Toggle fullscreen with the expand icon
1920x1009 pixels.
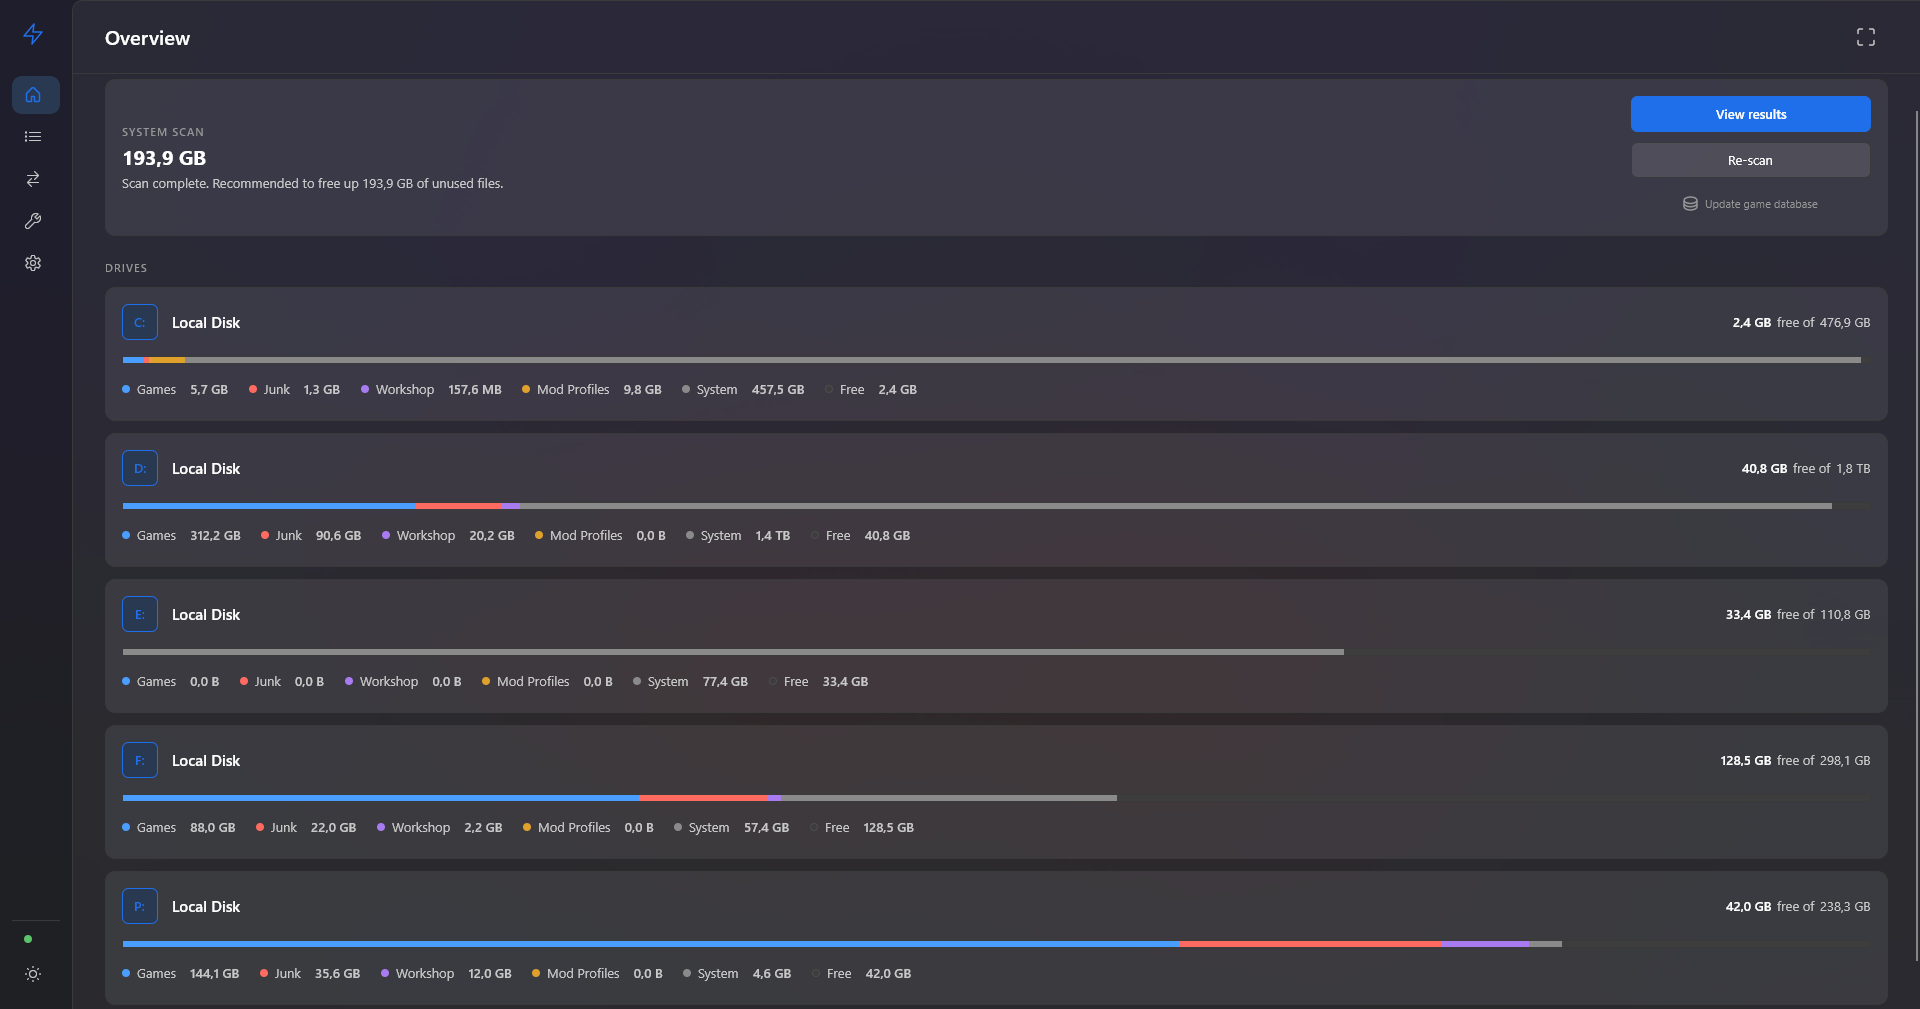tap(1866, 37)
